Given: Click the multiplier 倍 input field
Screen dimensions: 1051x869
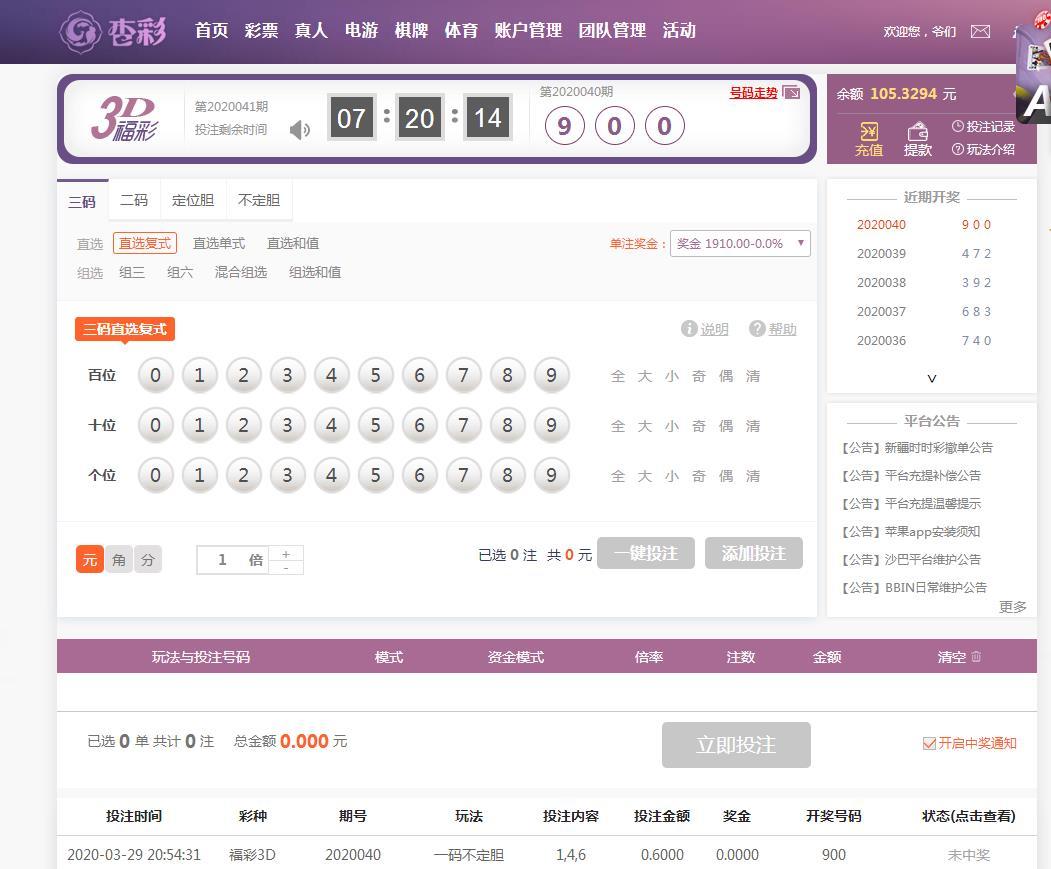Looking at the screenshot, I should click(223, 560).
